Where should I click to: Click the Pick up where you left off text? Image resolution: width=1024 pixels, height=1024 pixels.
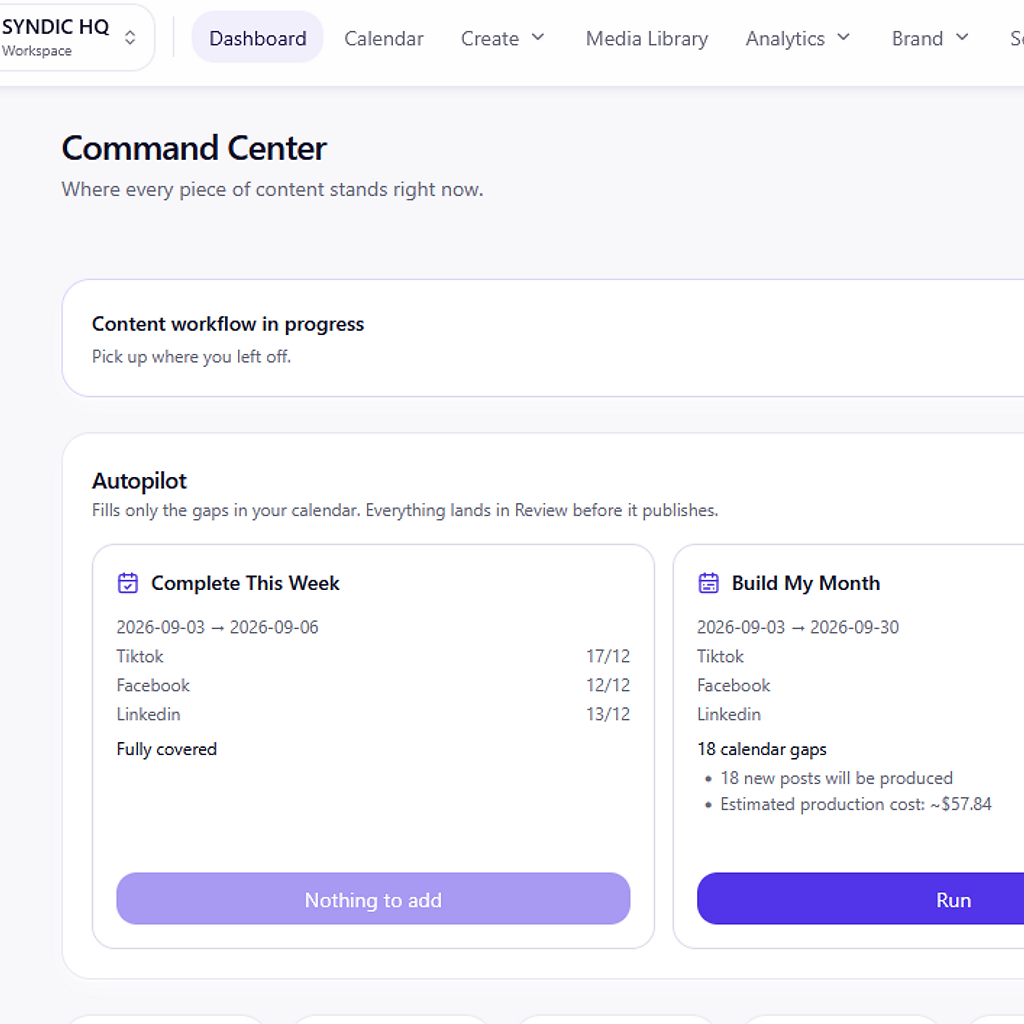click(x=191, y=357)
